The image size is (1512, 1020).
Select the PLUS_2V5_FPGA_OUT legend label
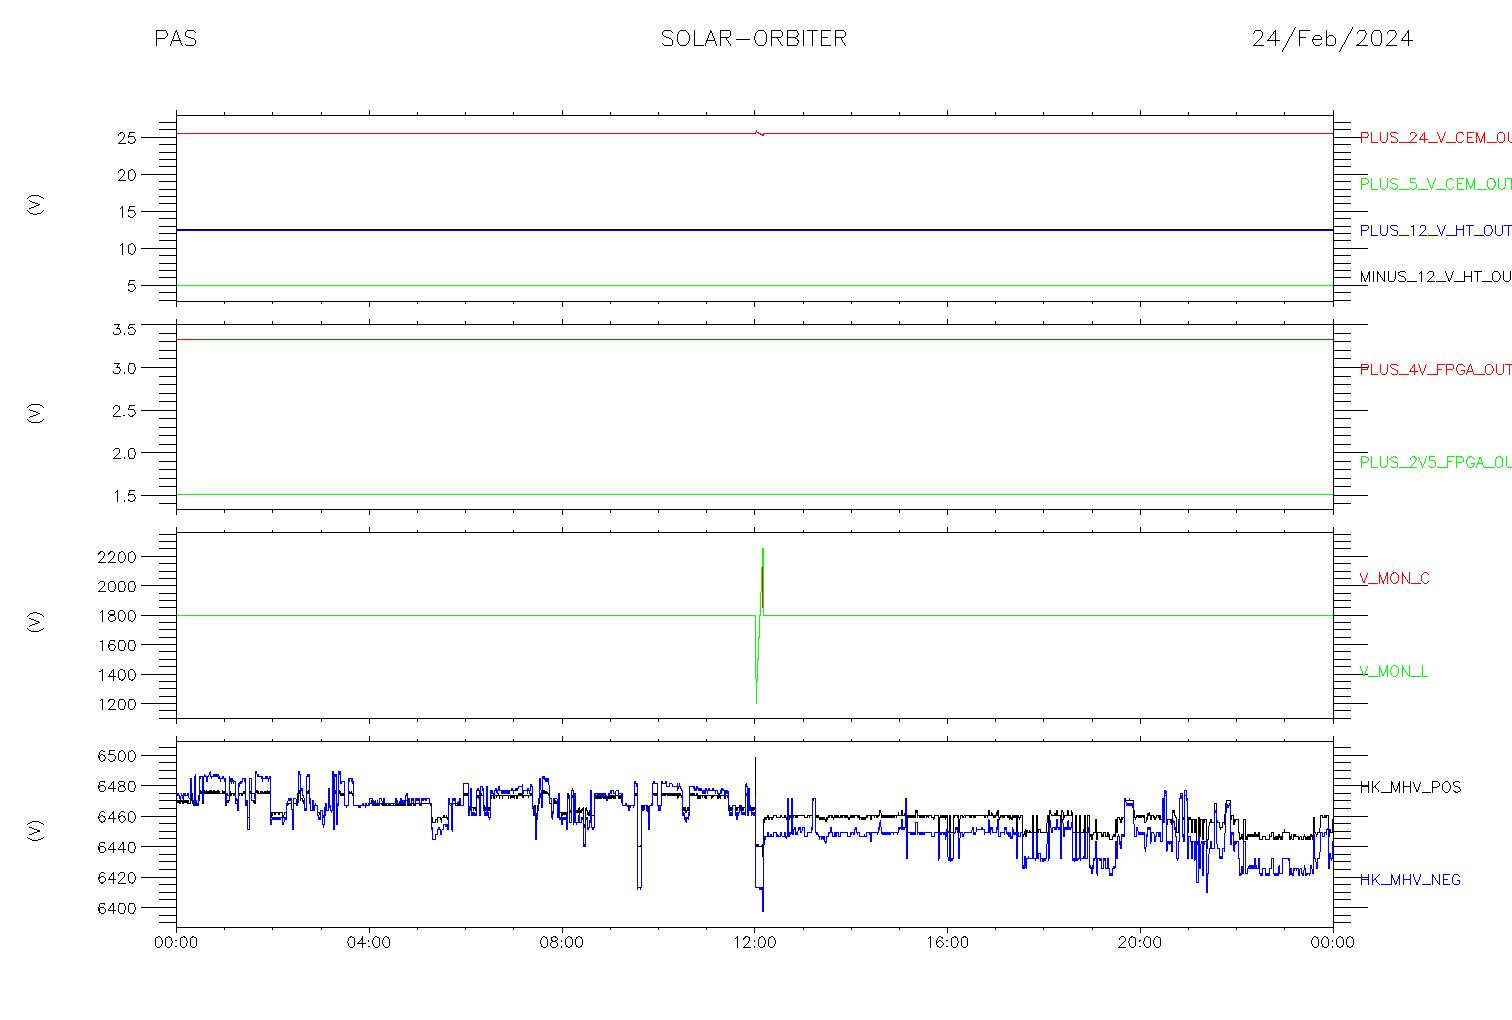point(1435,462)
